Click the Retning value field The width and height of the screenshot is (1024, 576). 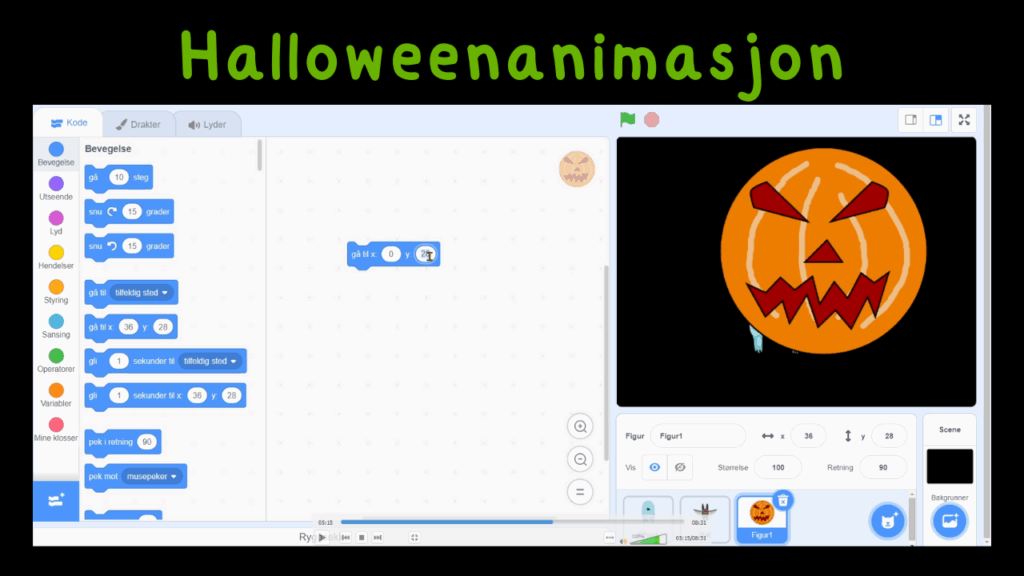tap(883, 468)
